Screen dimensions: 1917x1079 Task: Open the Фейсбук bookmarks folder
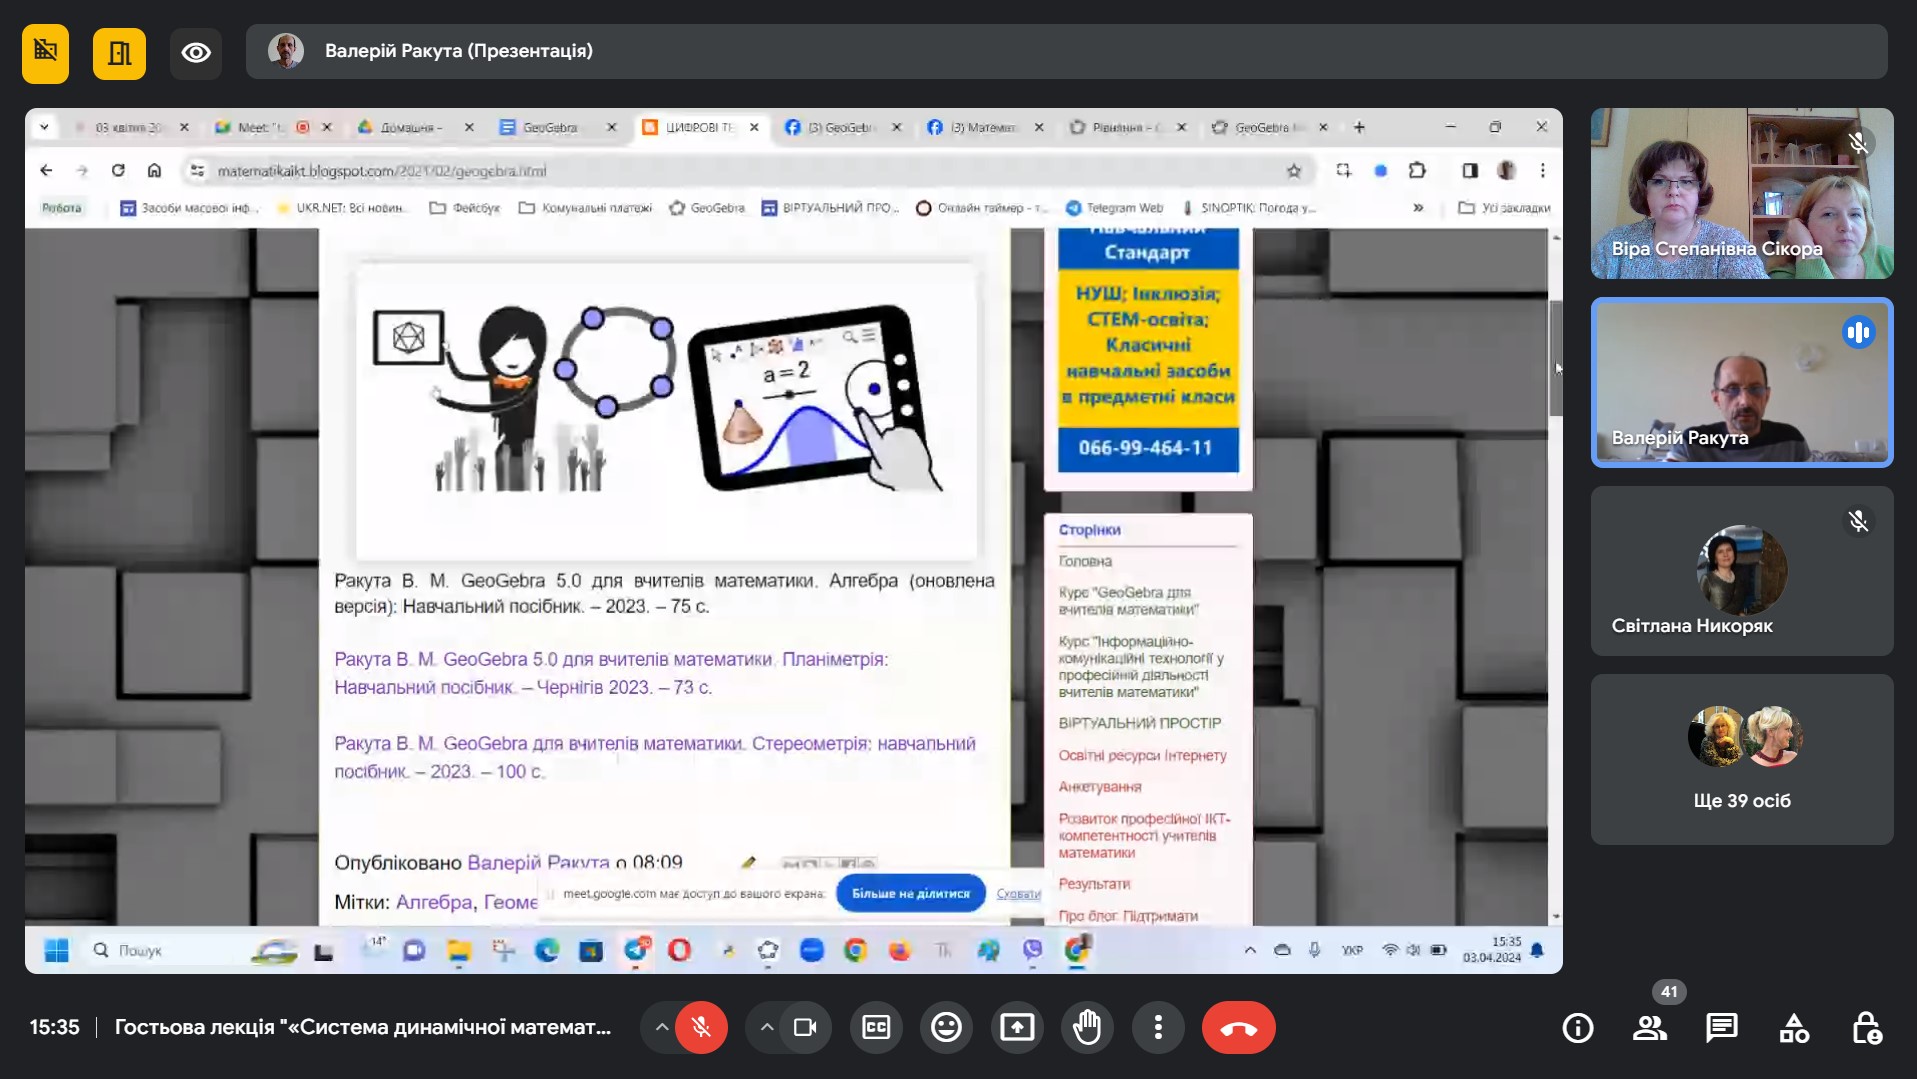pyautogui.click(x=464, y=208)
